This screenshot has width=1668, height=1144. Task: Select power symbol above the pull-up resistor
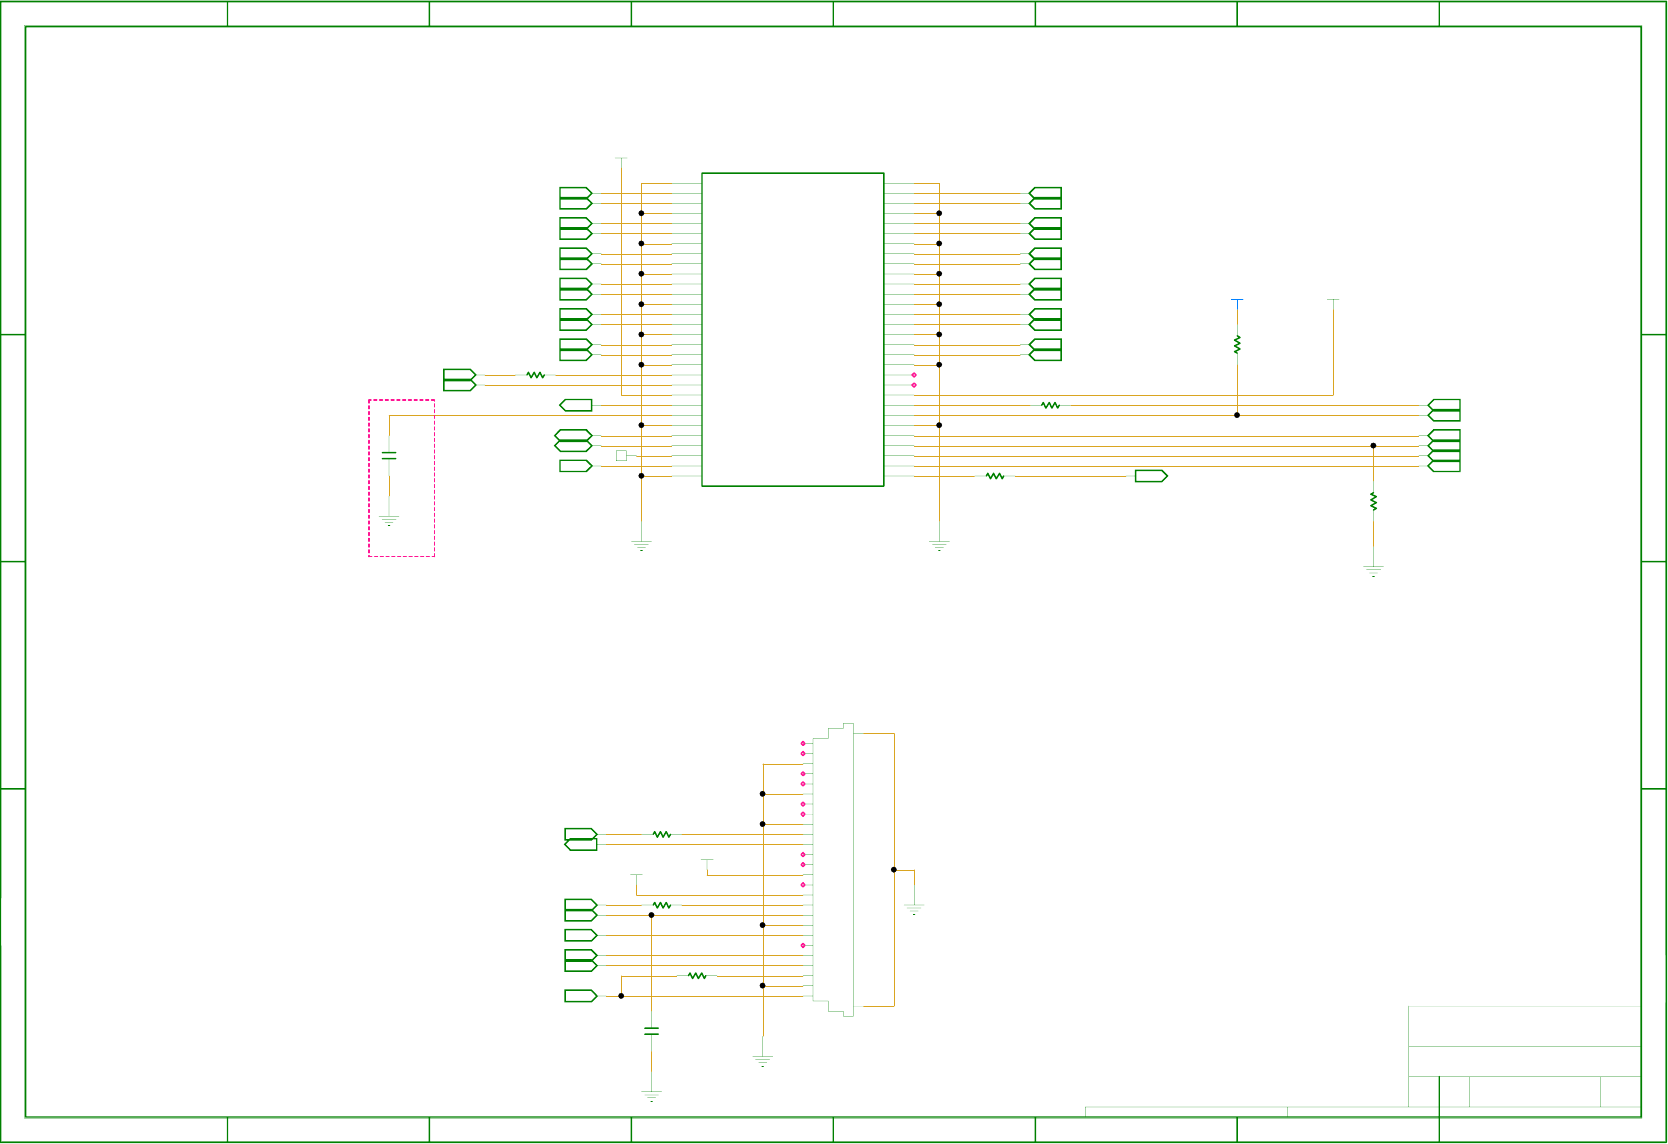(1237, 299)
